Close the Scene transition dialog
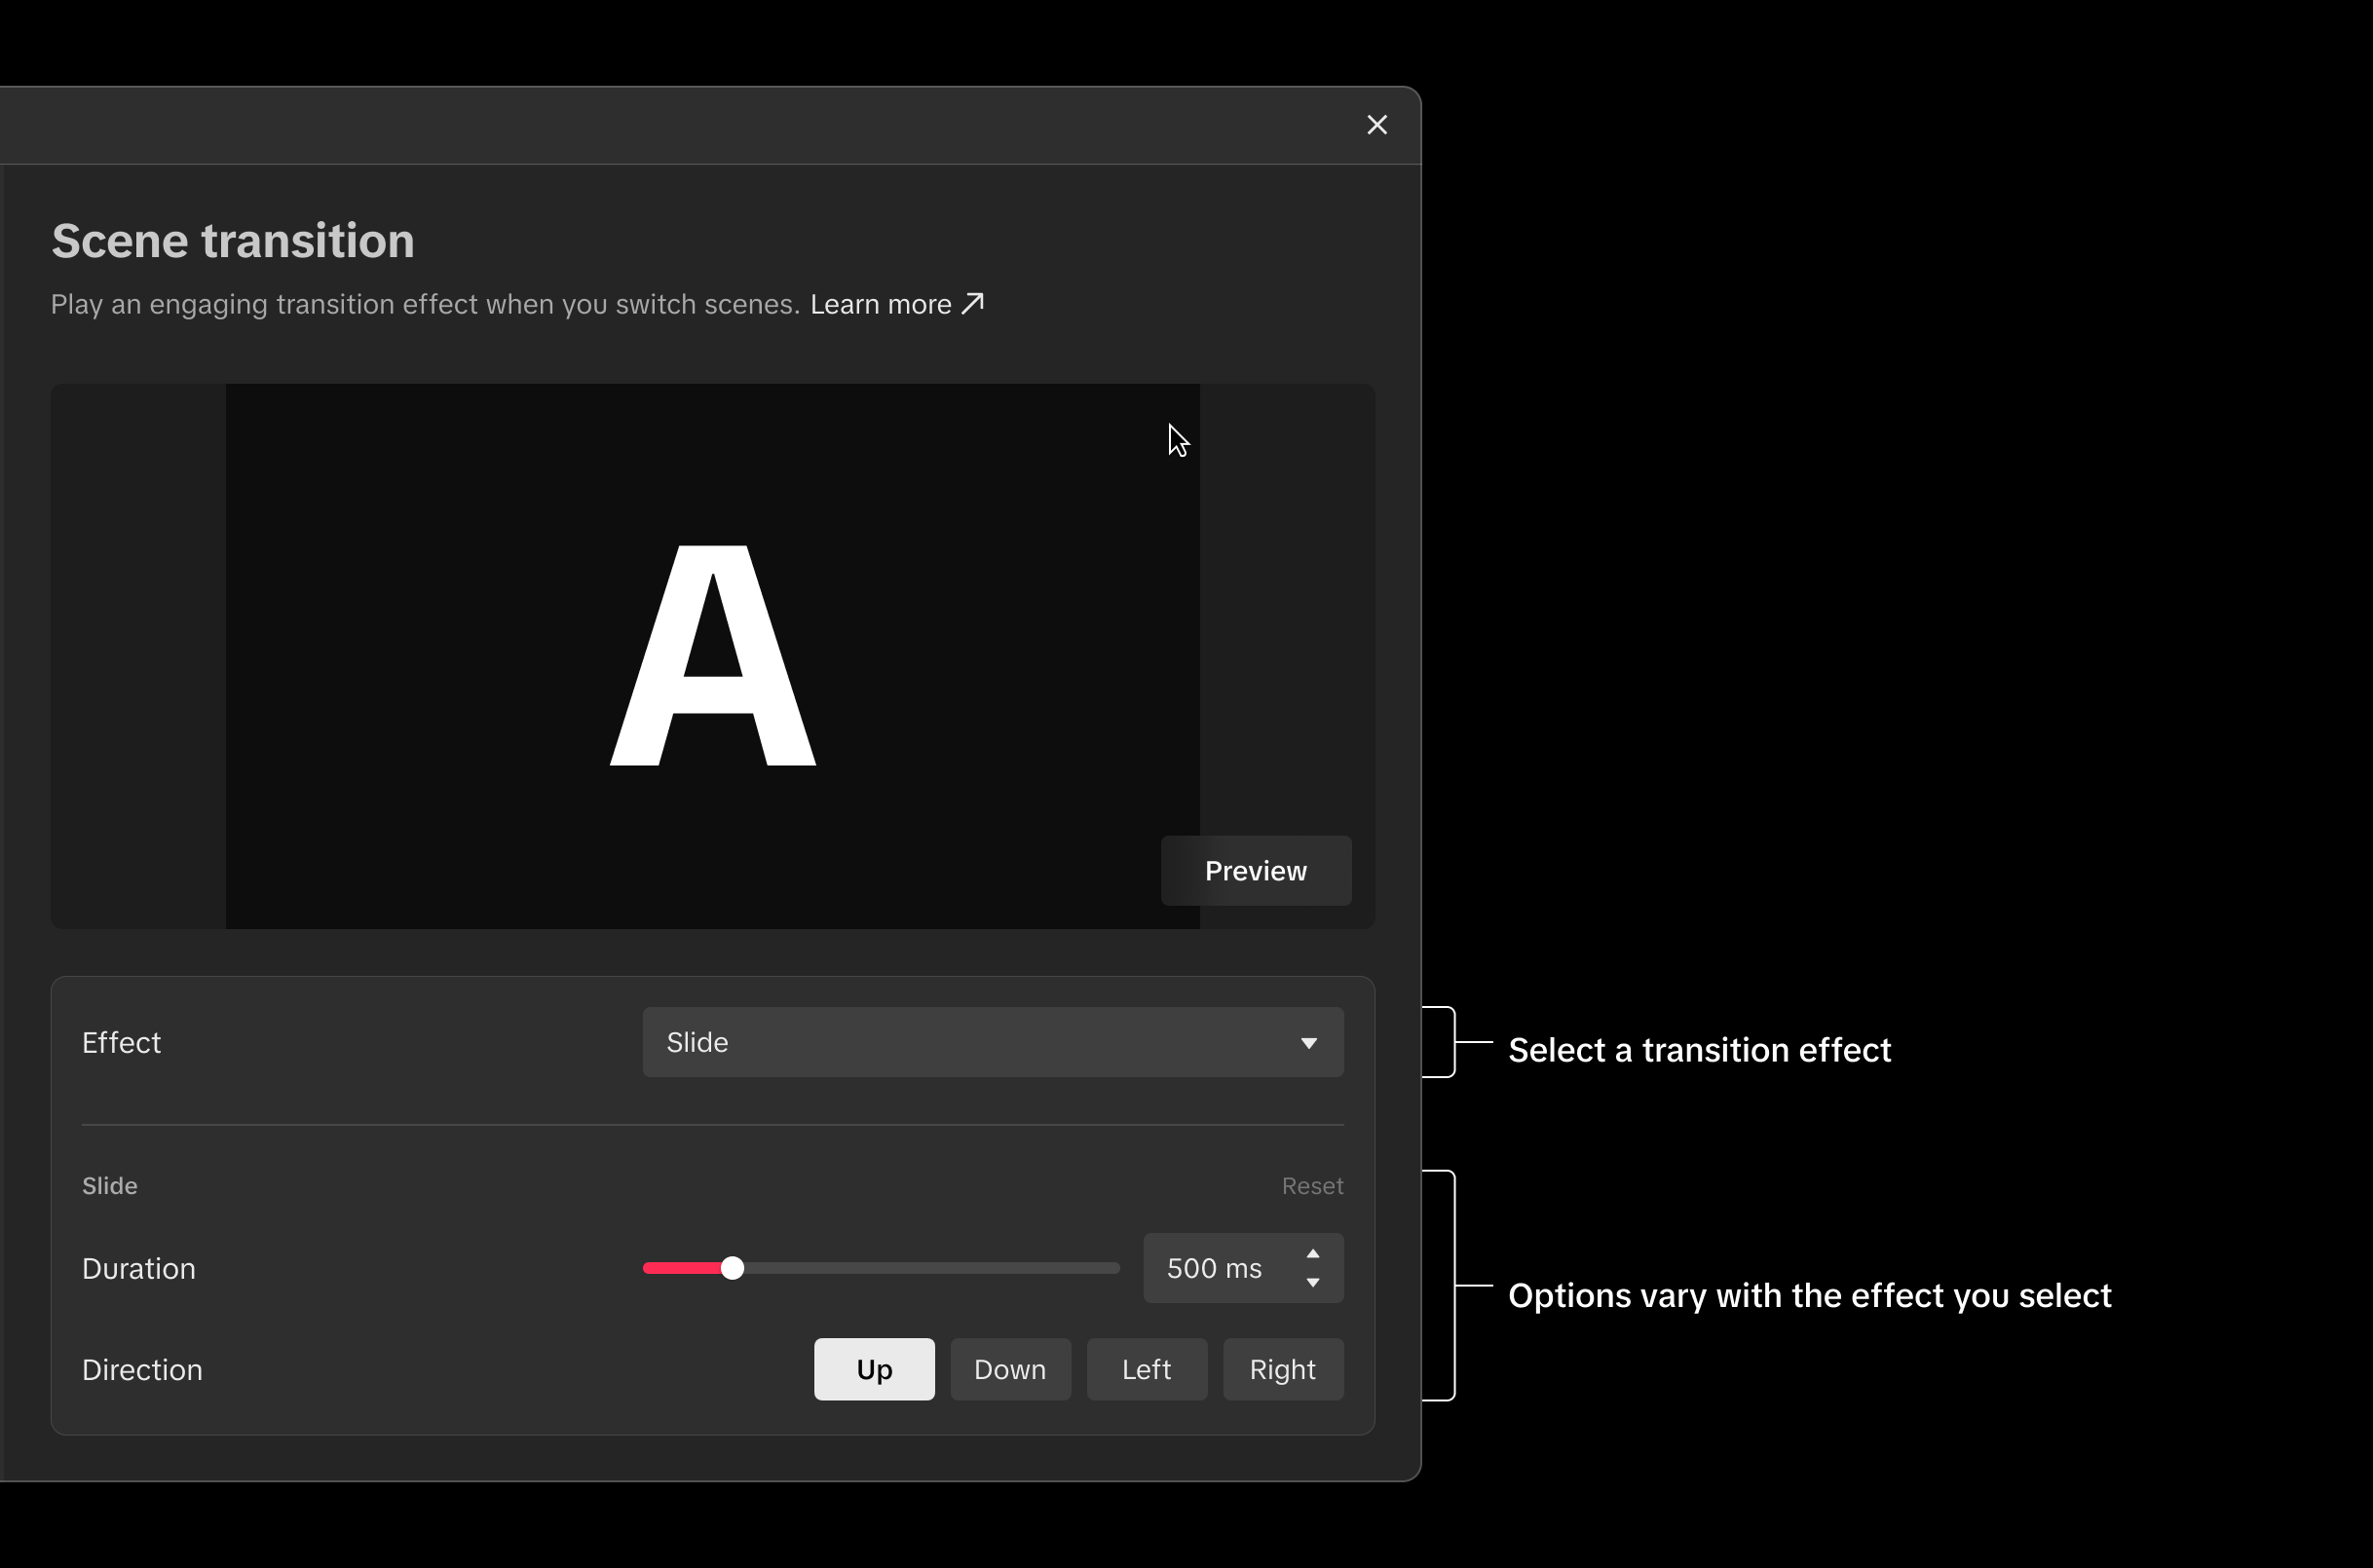Viewport: 2373px width, 1568px height. 1377,124
